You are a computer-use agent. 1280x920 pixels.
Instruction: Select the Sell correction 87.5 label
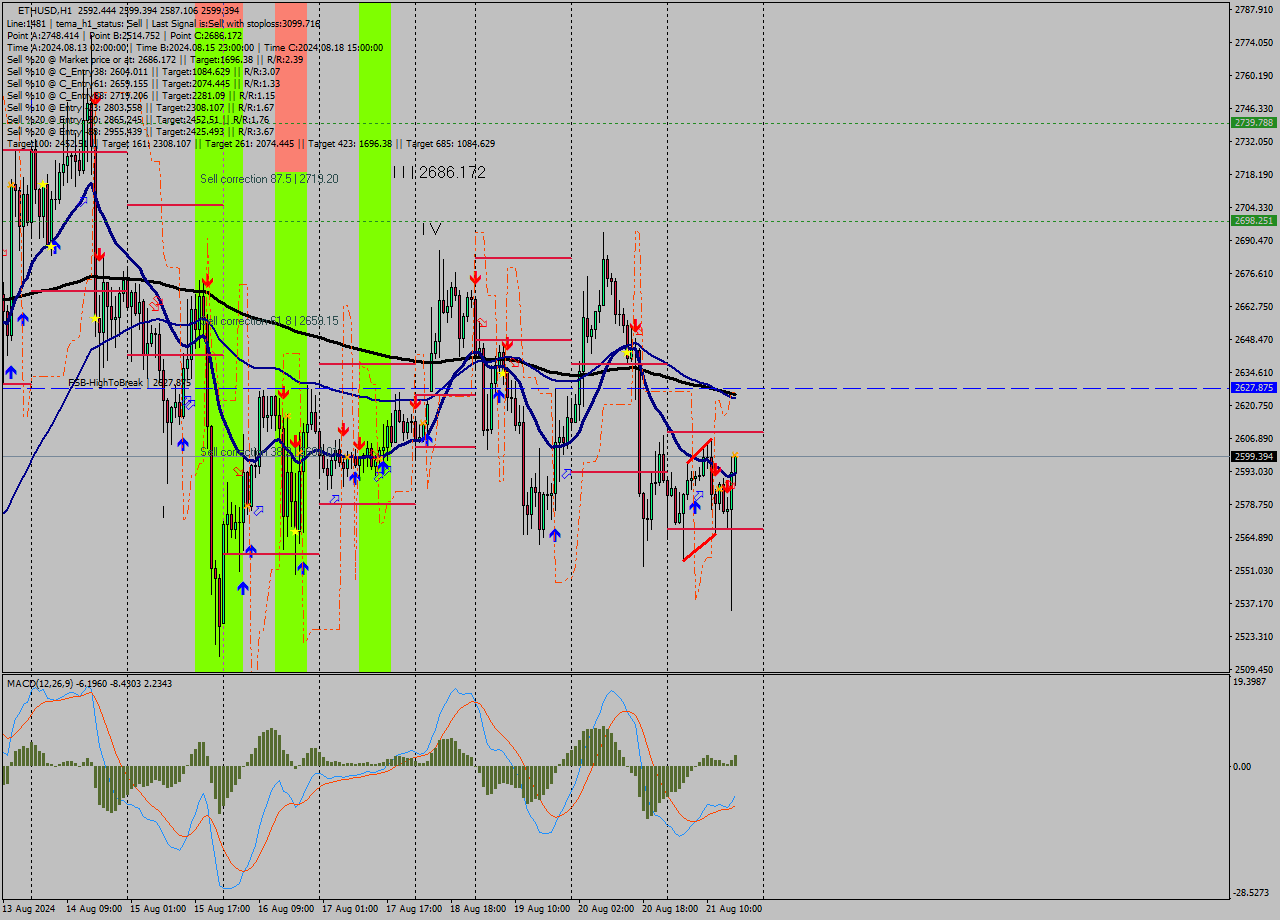(x=269, y=179)
